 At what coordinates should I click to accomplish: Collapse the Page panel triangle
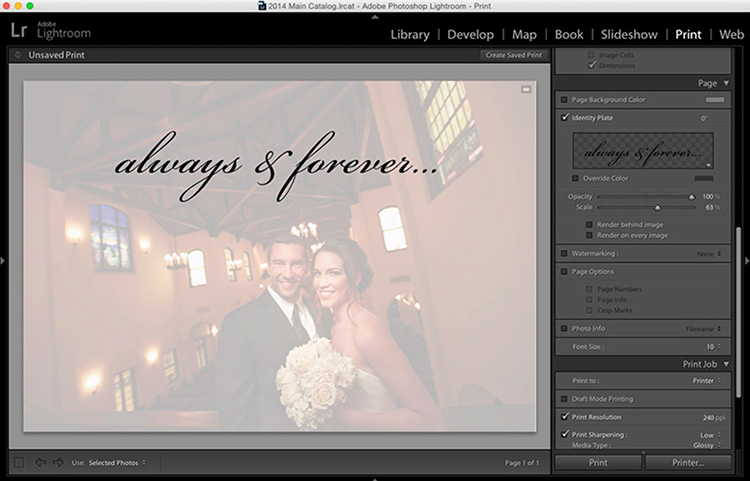coord(726,83)
